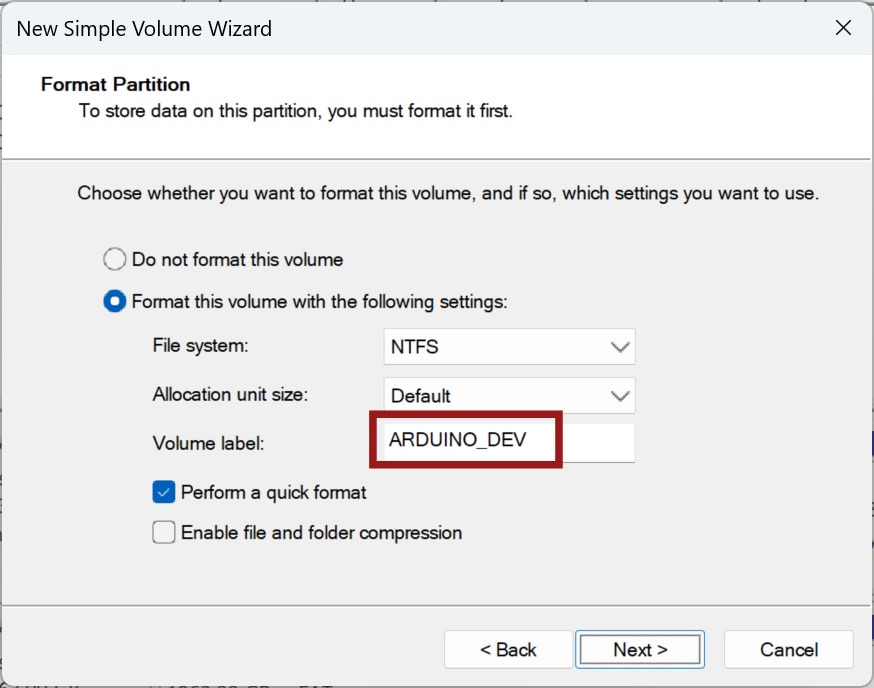Click the 'File system:' label
The width and height of the screenshot is (874, 688).
coord(200,346)
